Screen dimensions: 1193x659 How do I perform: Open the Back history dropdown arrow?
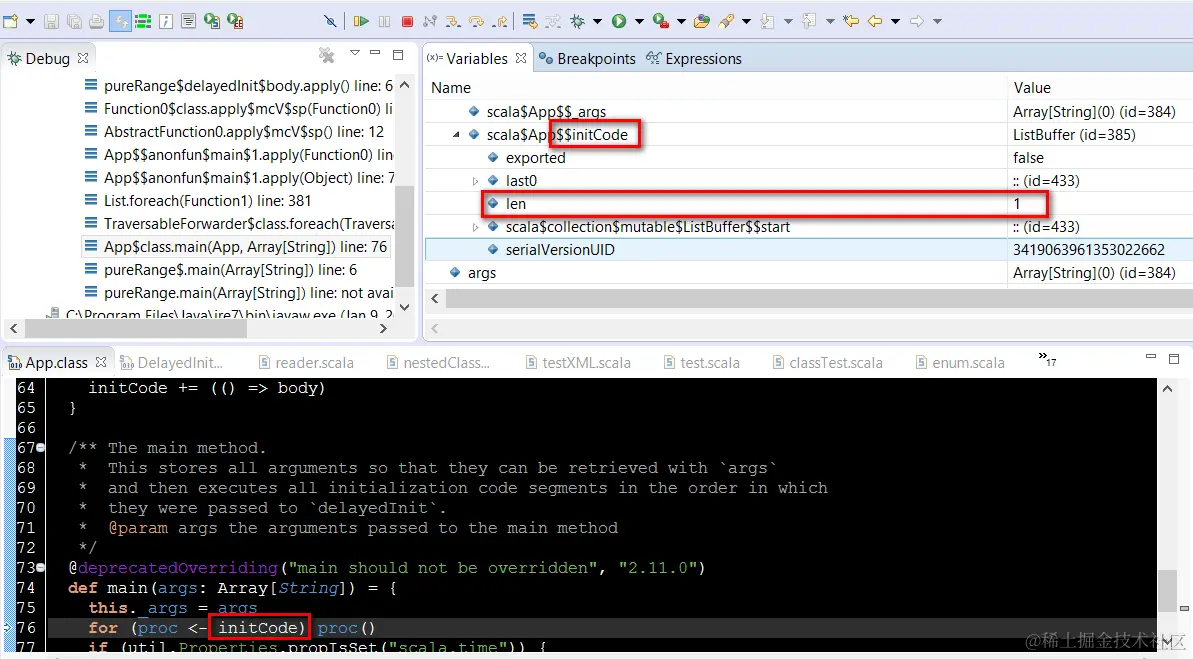[x=895, y=21]
